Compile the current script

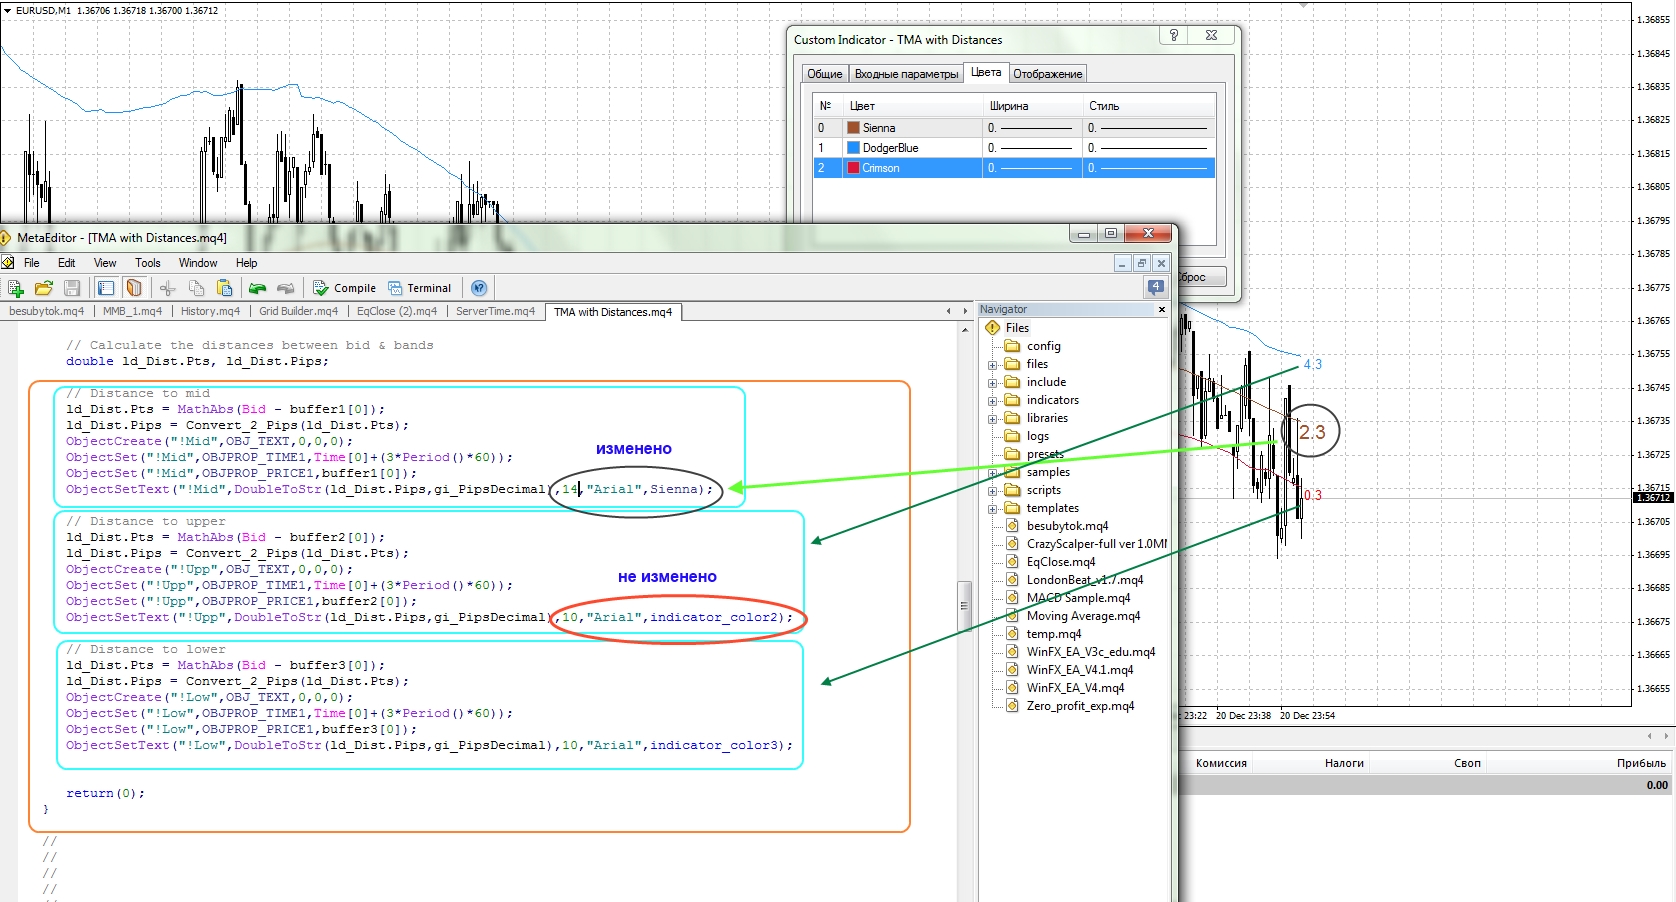pyautogui.click(x=344, y=288)
